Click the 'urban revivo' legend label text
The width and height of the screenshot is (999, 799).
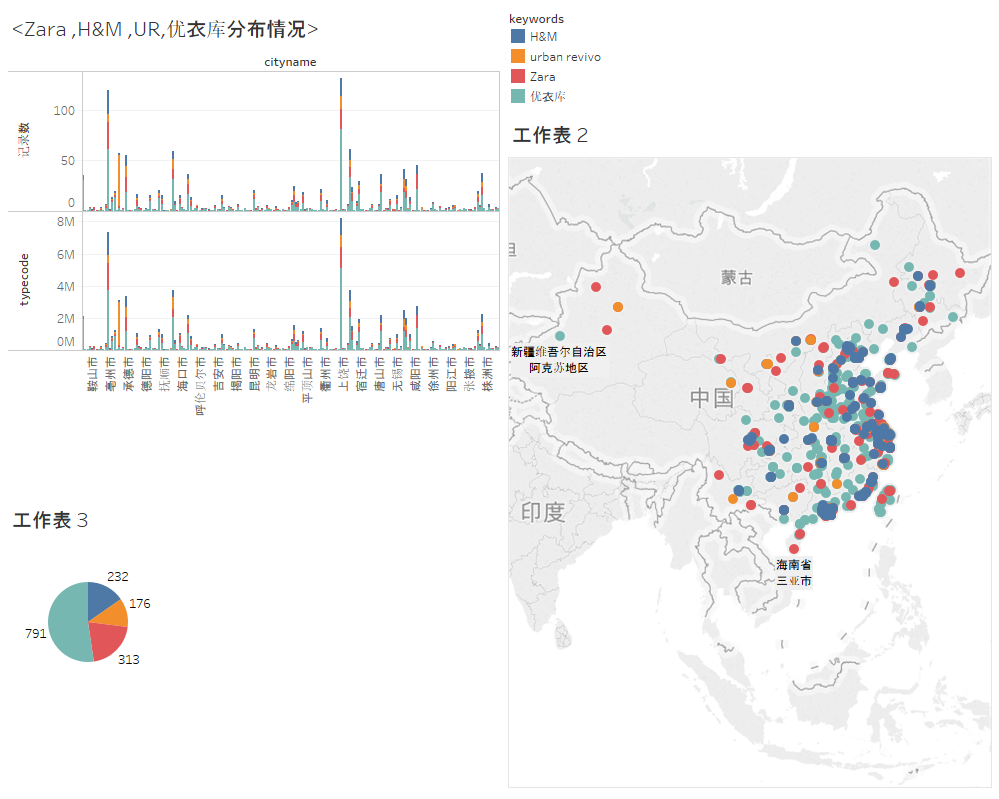coord(565,56)
